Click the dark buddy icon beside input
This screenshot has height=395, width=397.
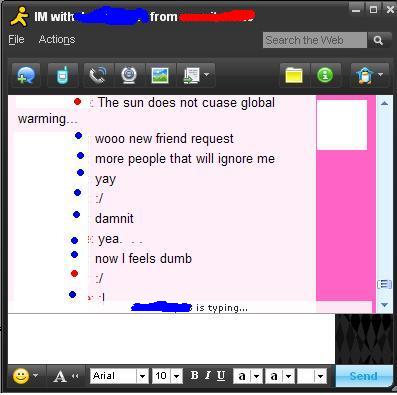(x=364, y=339)
